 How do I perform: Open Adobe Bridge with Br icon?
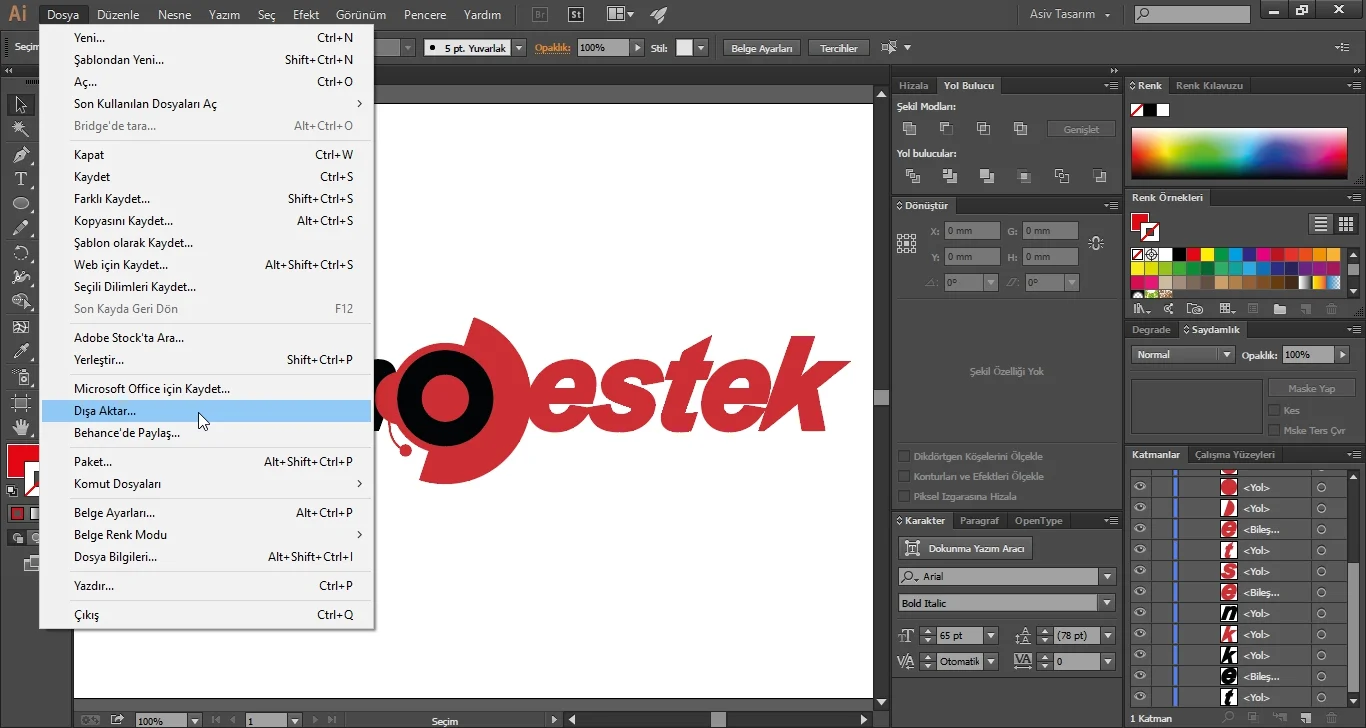tap(541, 15)
